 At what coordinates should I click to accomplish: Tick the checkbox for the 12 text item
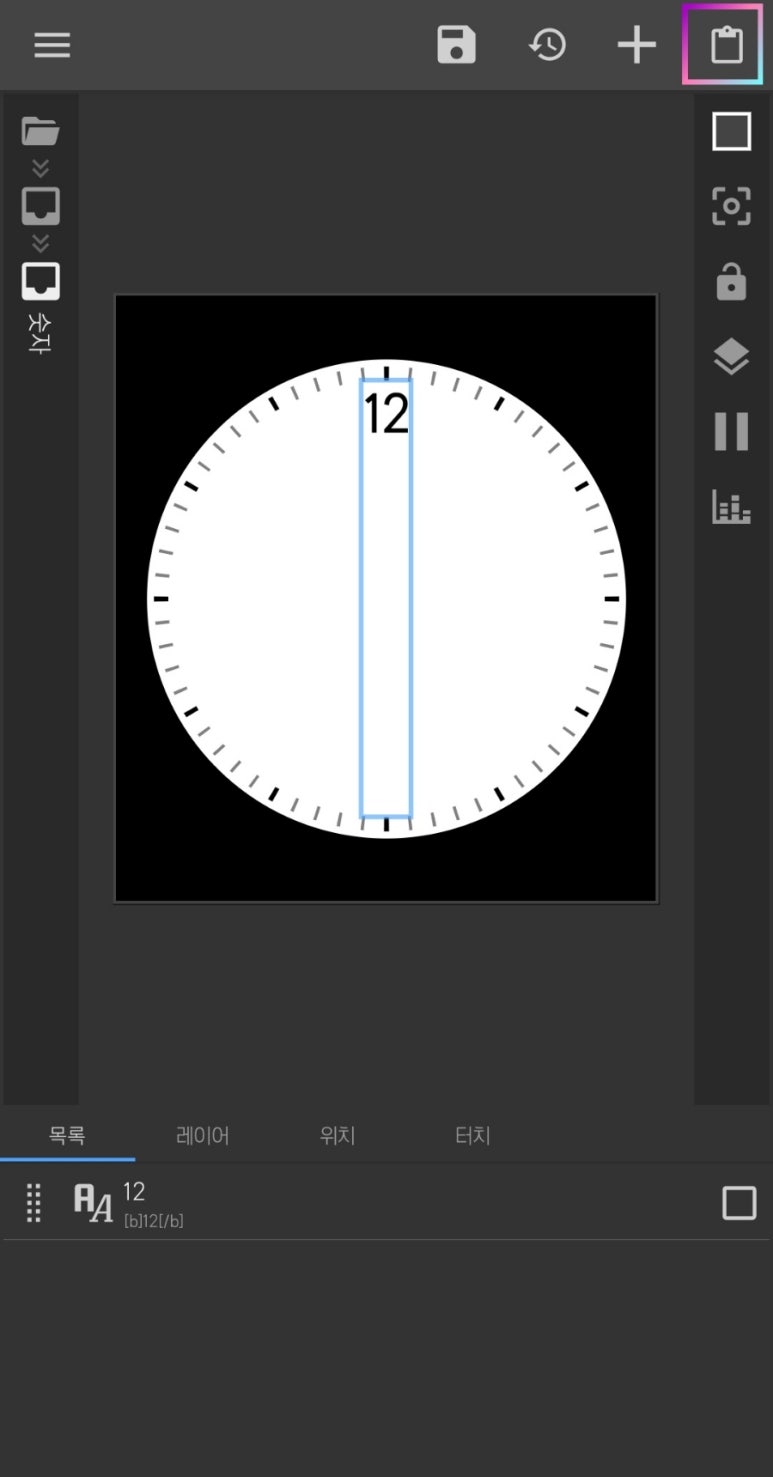(739, 1203)
